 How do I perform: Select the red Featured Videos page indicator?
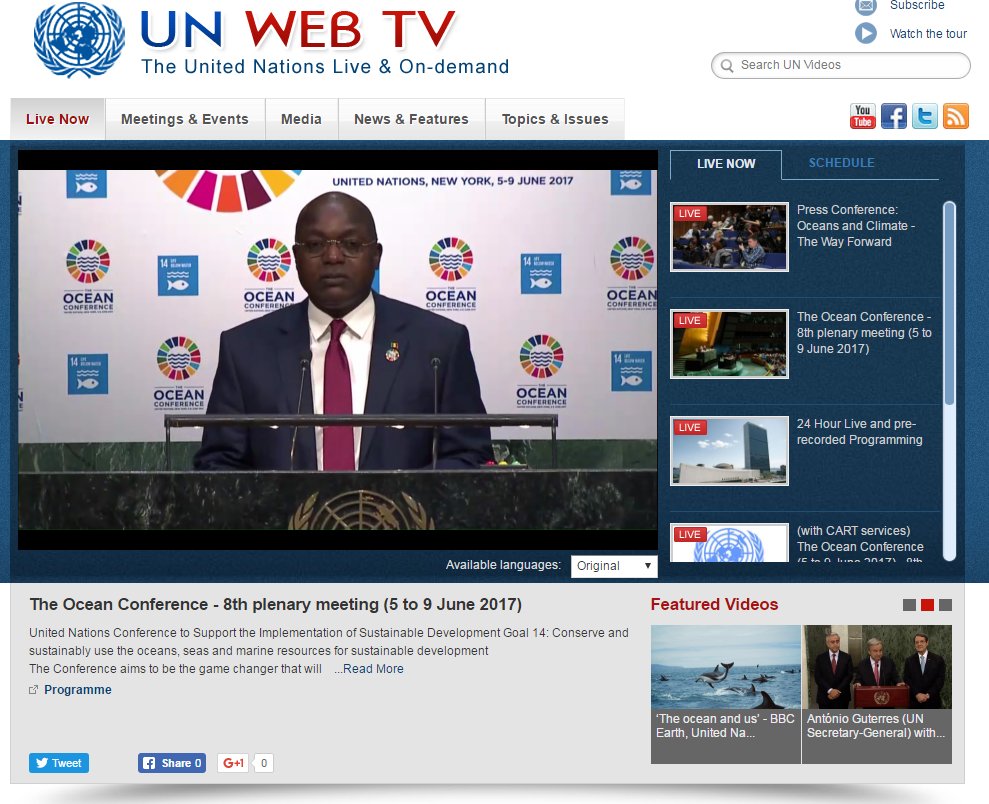tap(927, 605)
